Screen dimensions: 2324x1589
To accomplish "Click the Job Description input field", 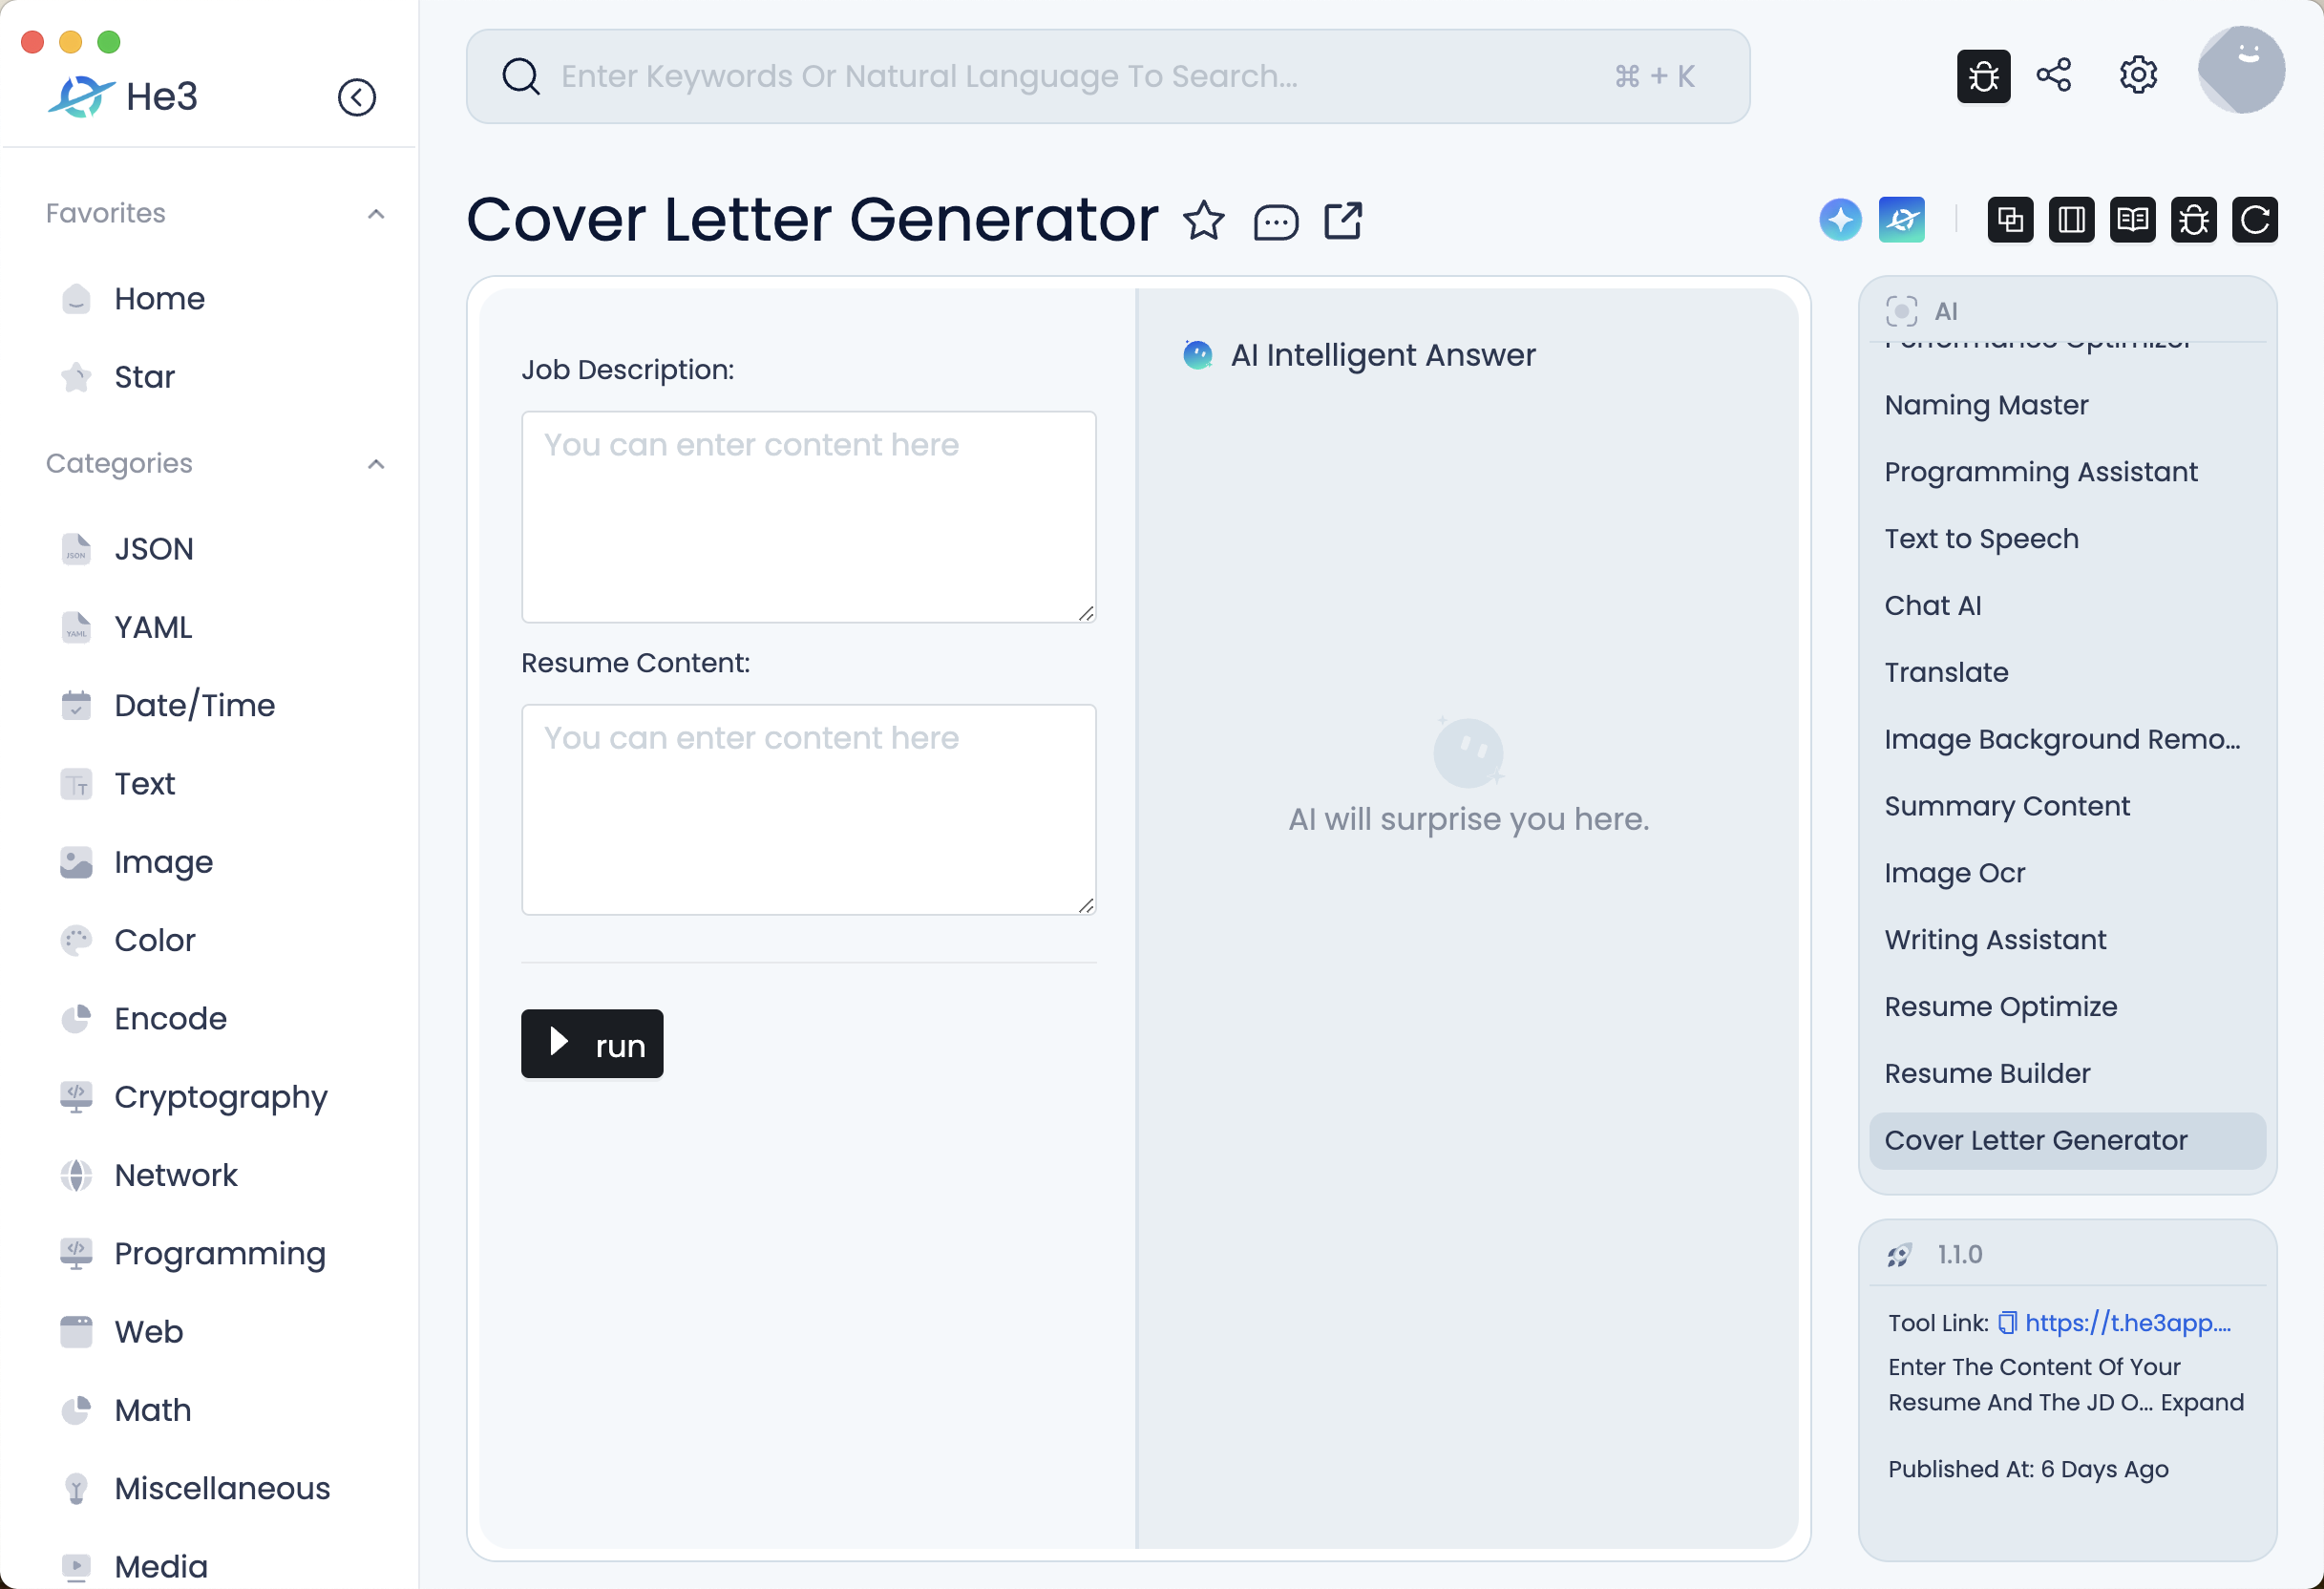I will coord(809,514).
